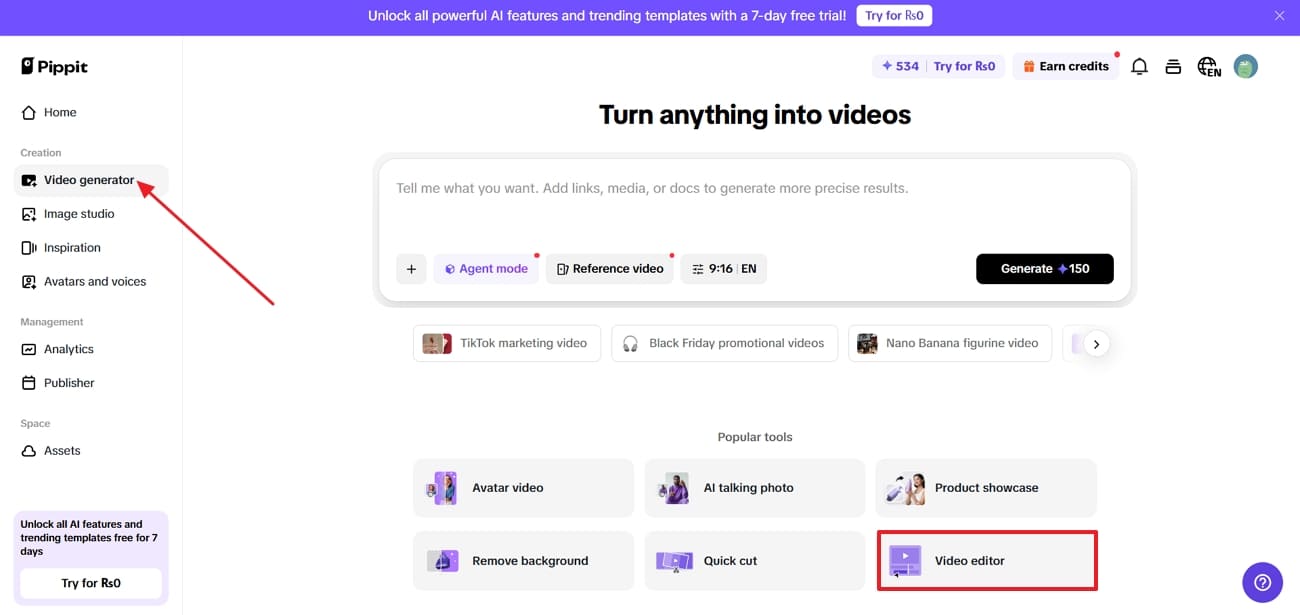This screenshot has width=1300, height=615.
Task: Click the Inspiration sidebar icon
Action: click(27, 247)
